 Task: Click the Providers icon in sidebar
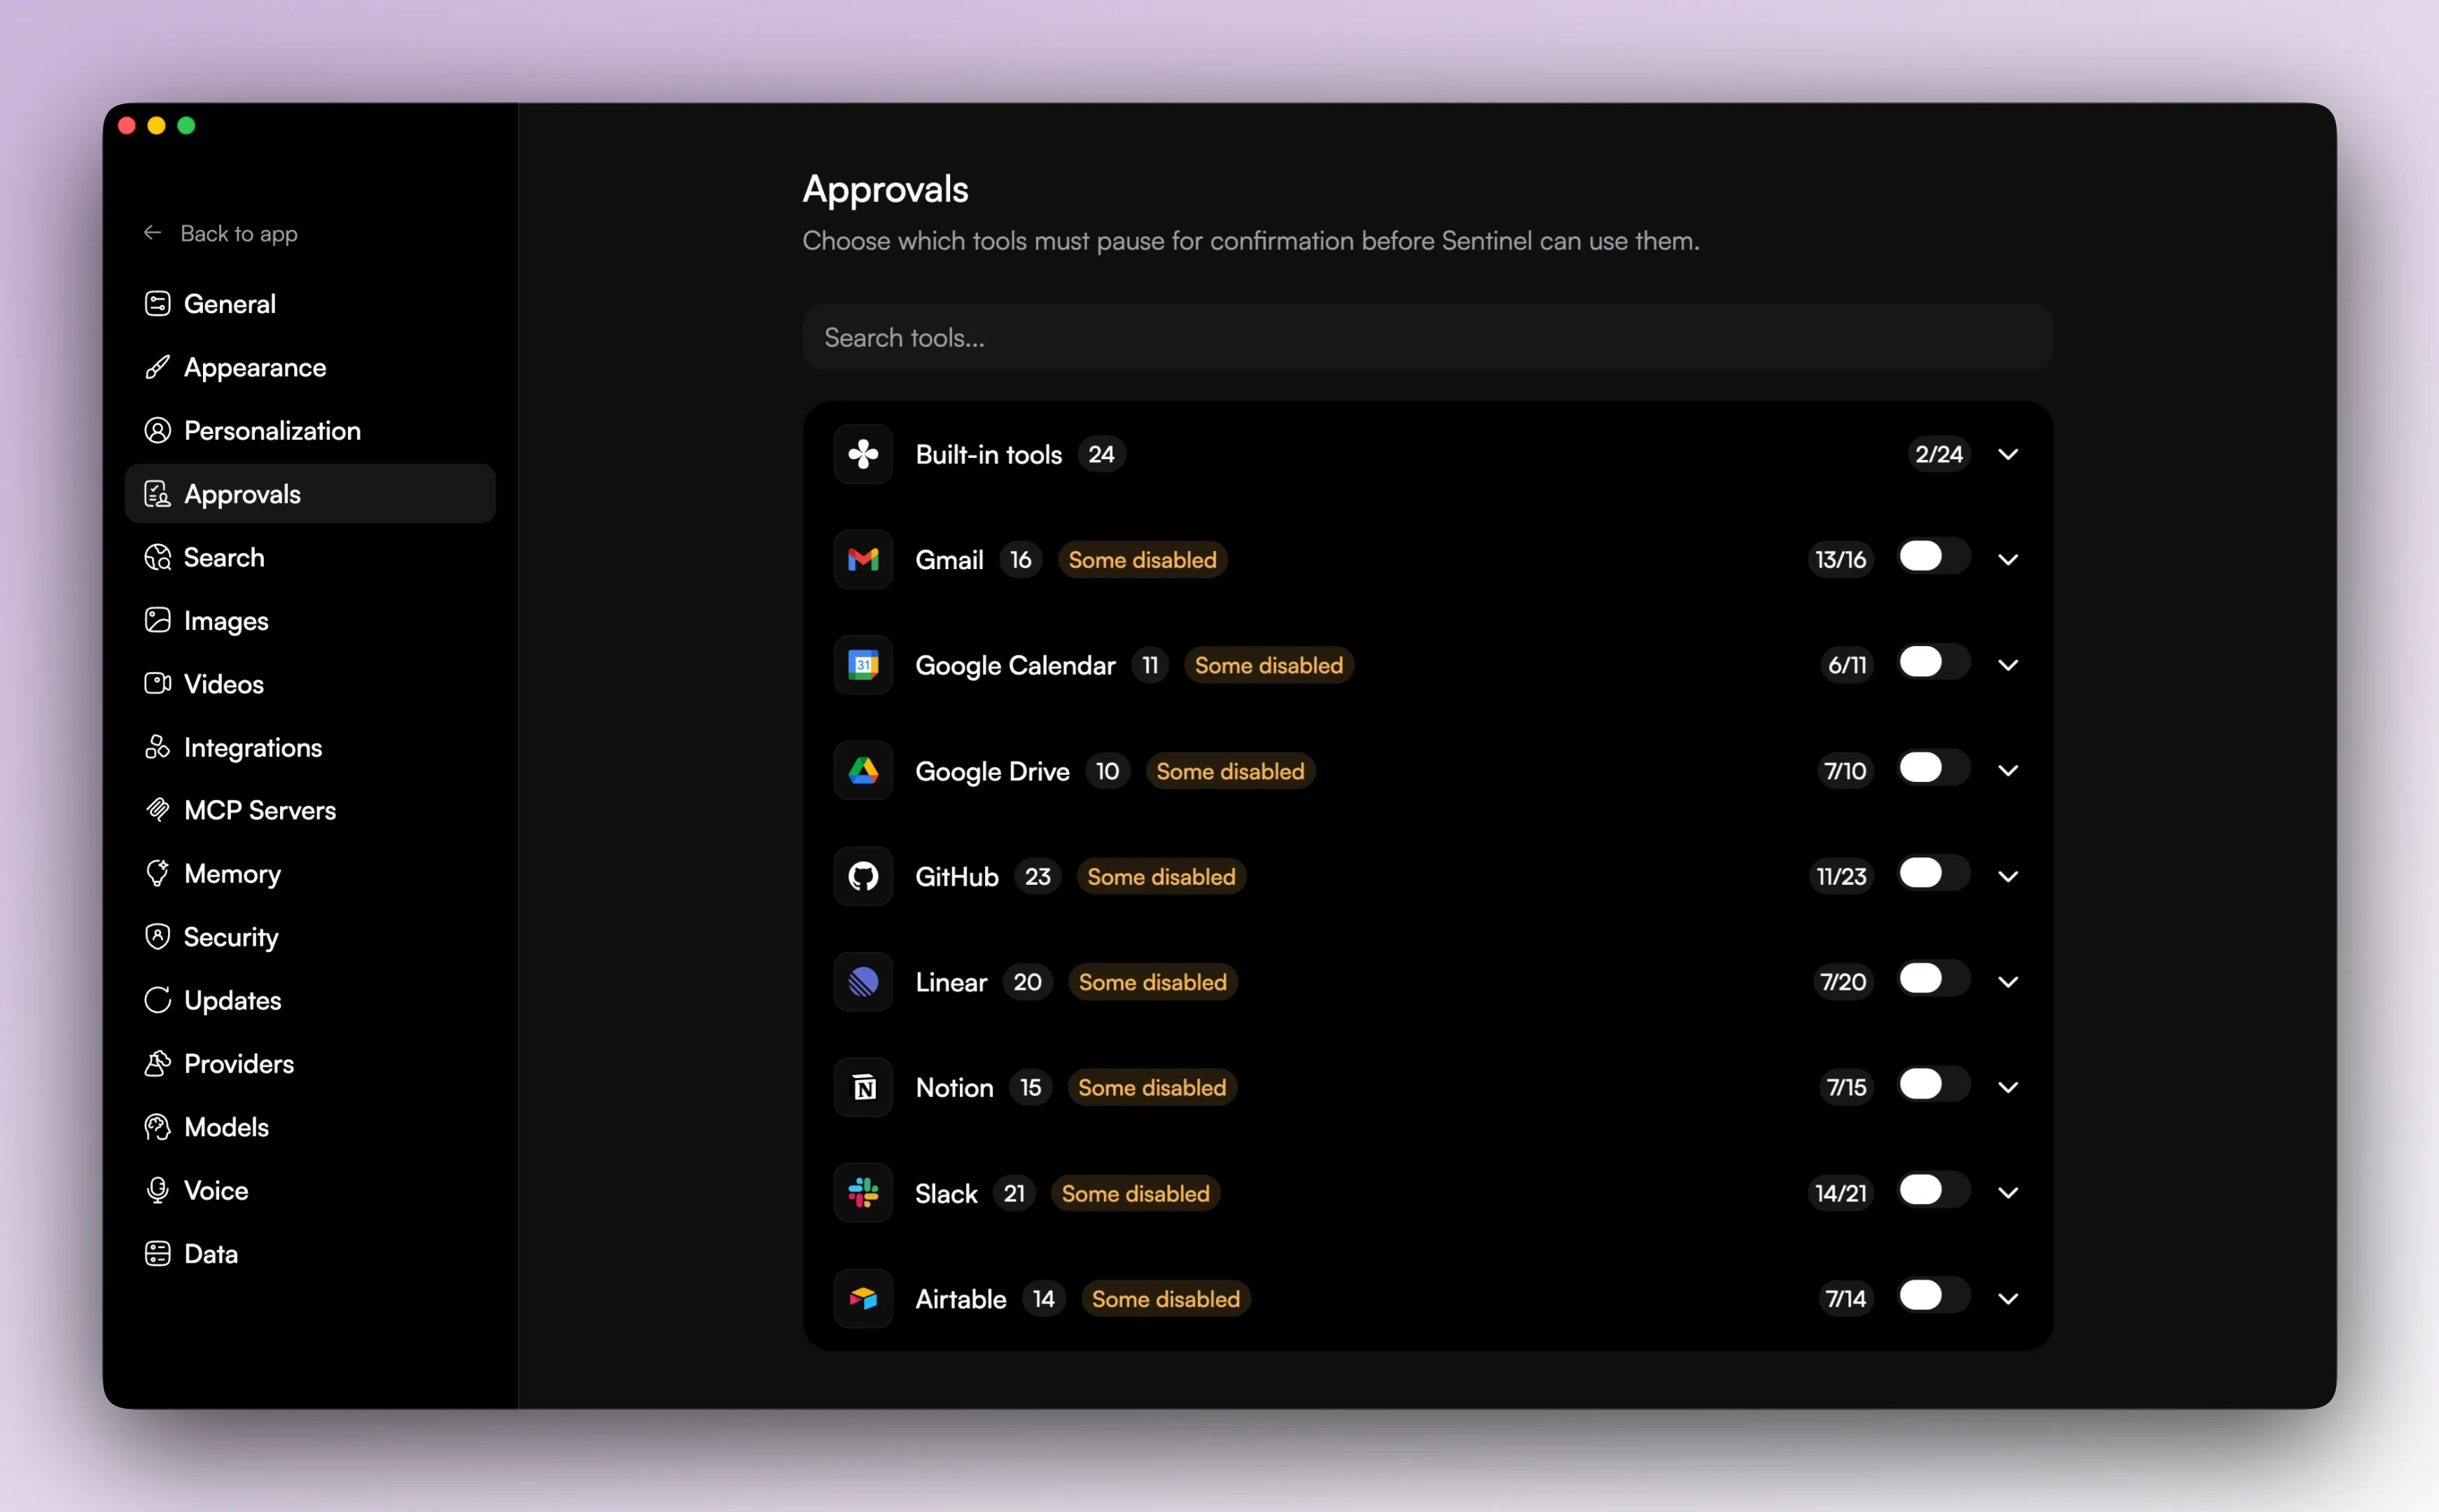(x=157, y=1063)
